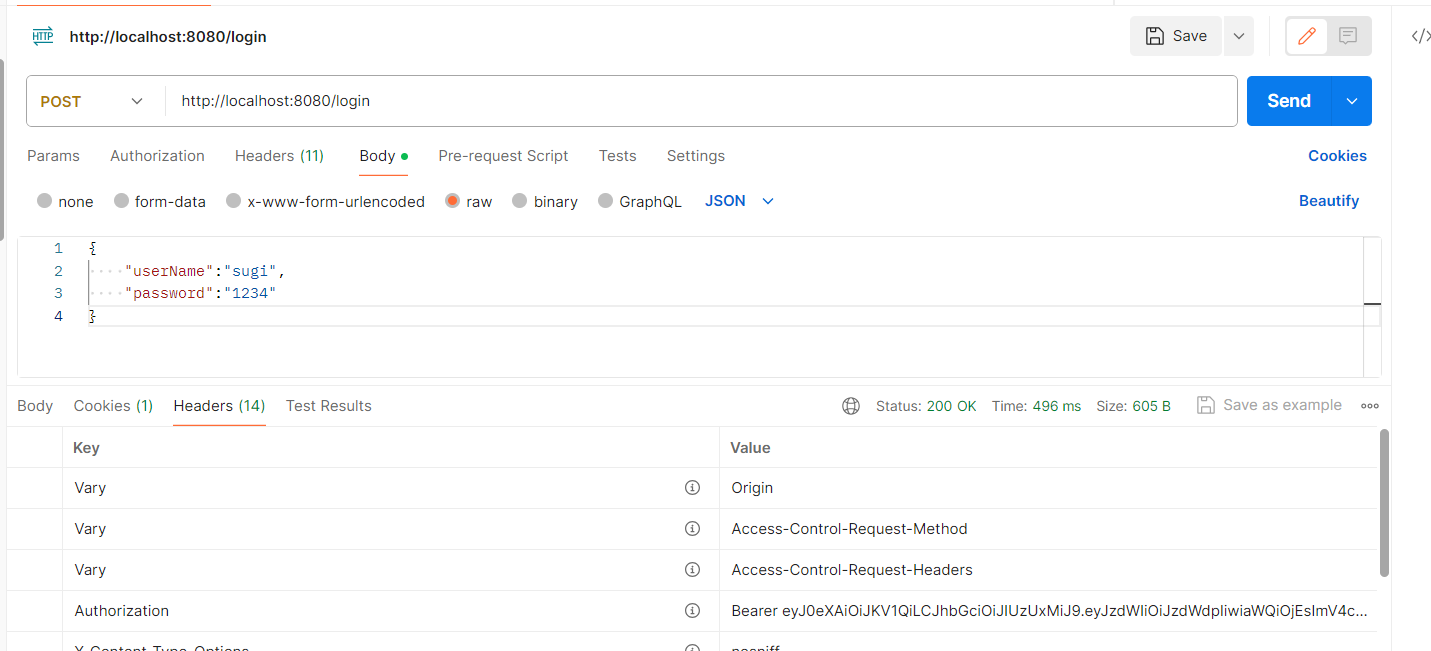Click the globe network icon
The width and height of the screenshot is (1431, 651).
[851, 406]
